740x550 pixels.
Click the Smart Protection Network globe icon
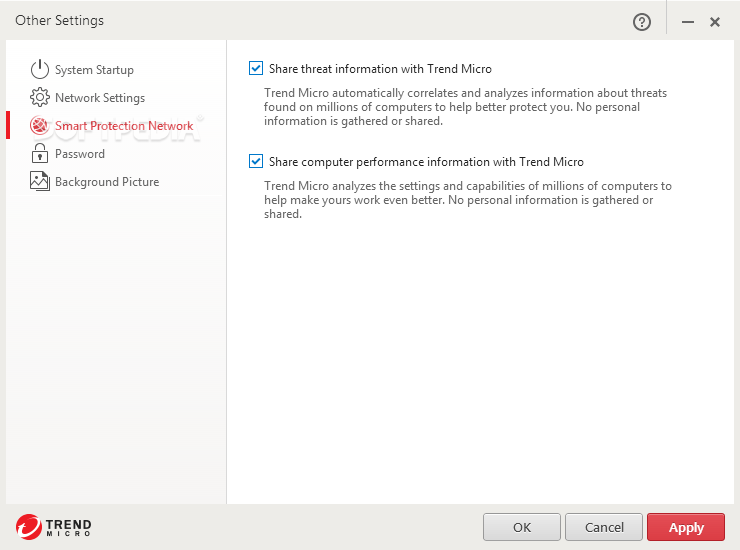pos(40,126)
